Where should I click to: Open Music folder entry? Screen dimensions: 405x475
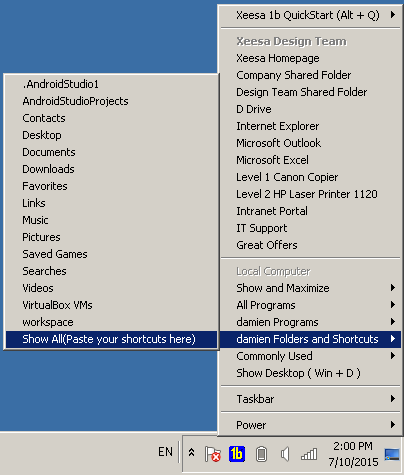pyautogui.click(x=111, y=220)
